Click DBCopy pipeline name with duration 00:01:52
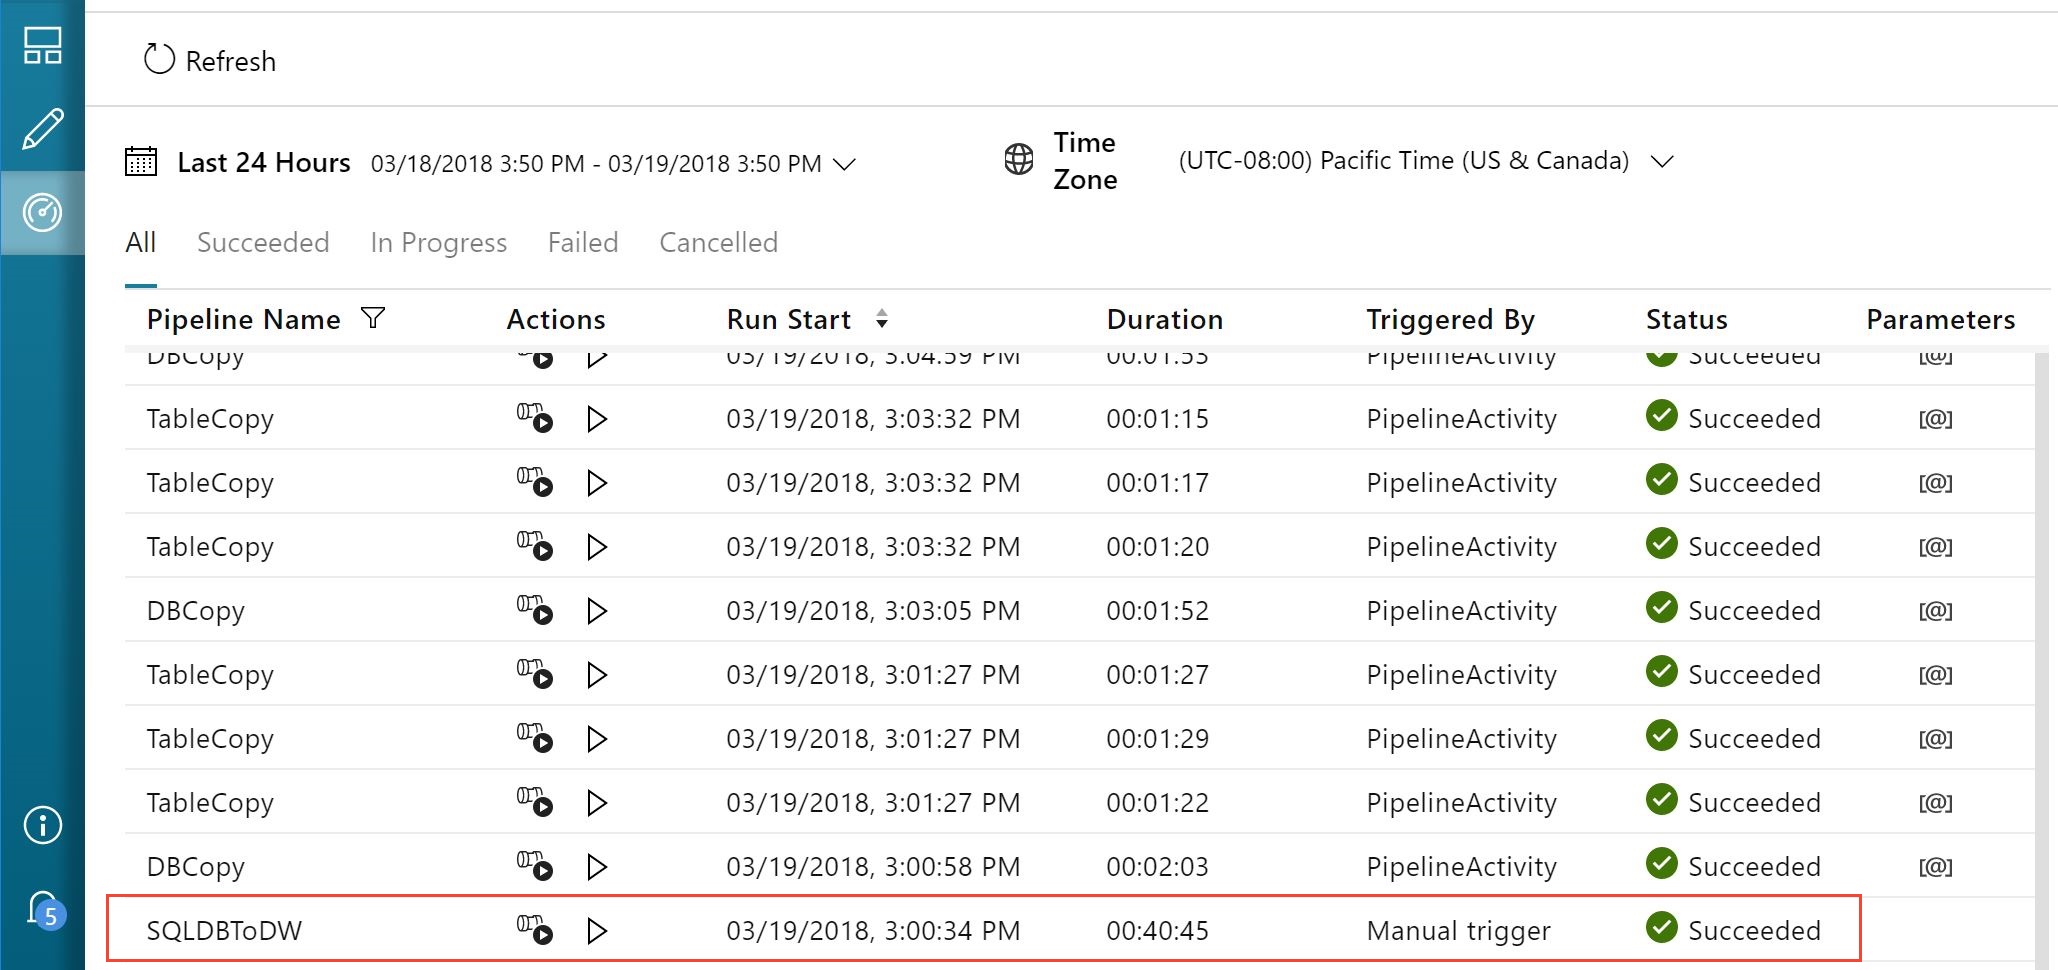The height and width of the screenshot is (970, 2058). pyautogui.click(x=195, y=611)
